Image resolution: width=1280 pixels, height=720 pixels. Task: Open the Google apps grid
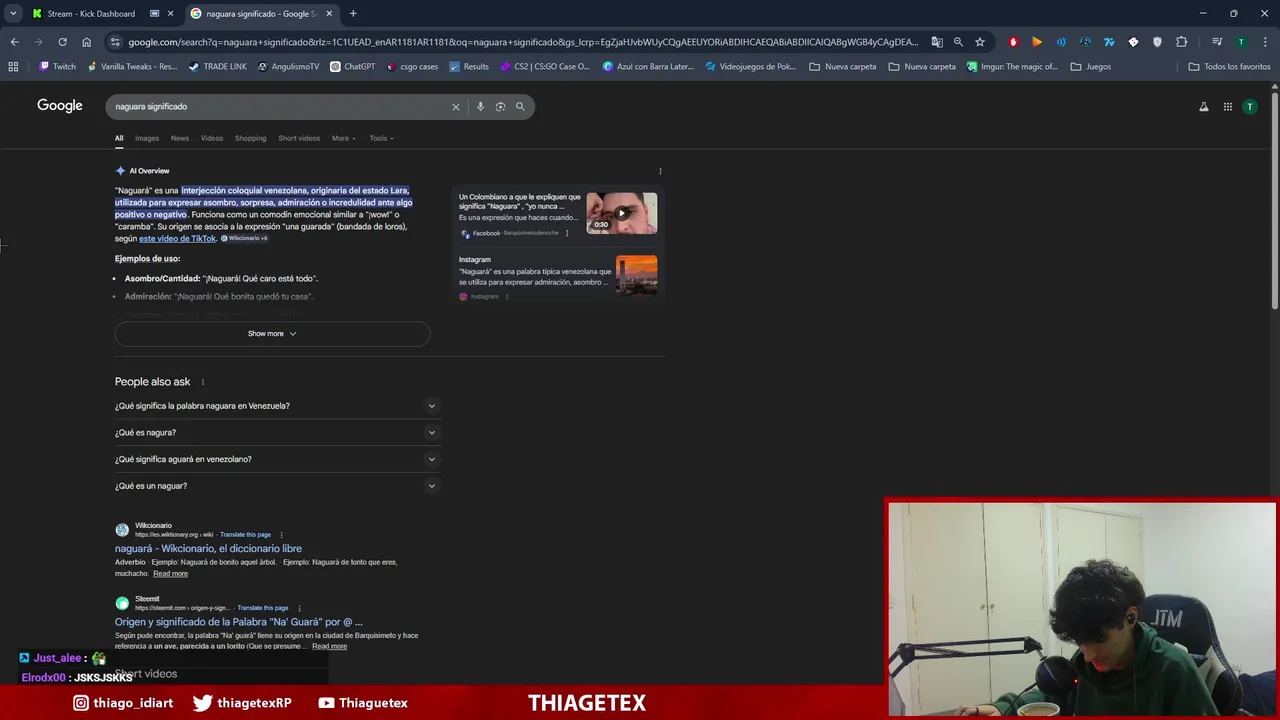pos(1227,107)
